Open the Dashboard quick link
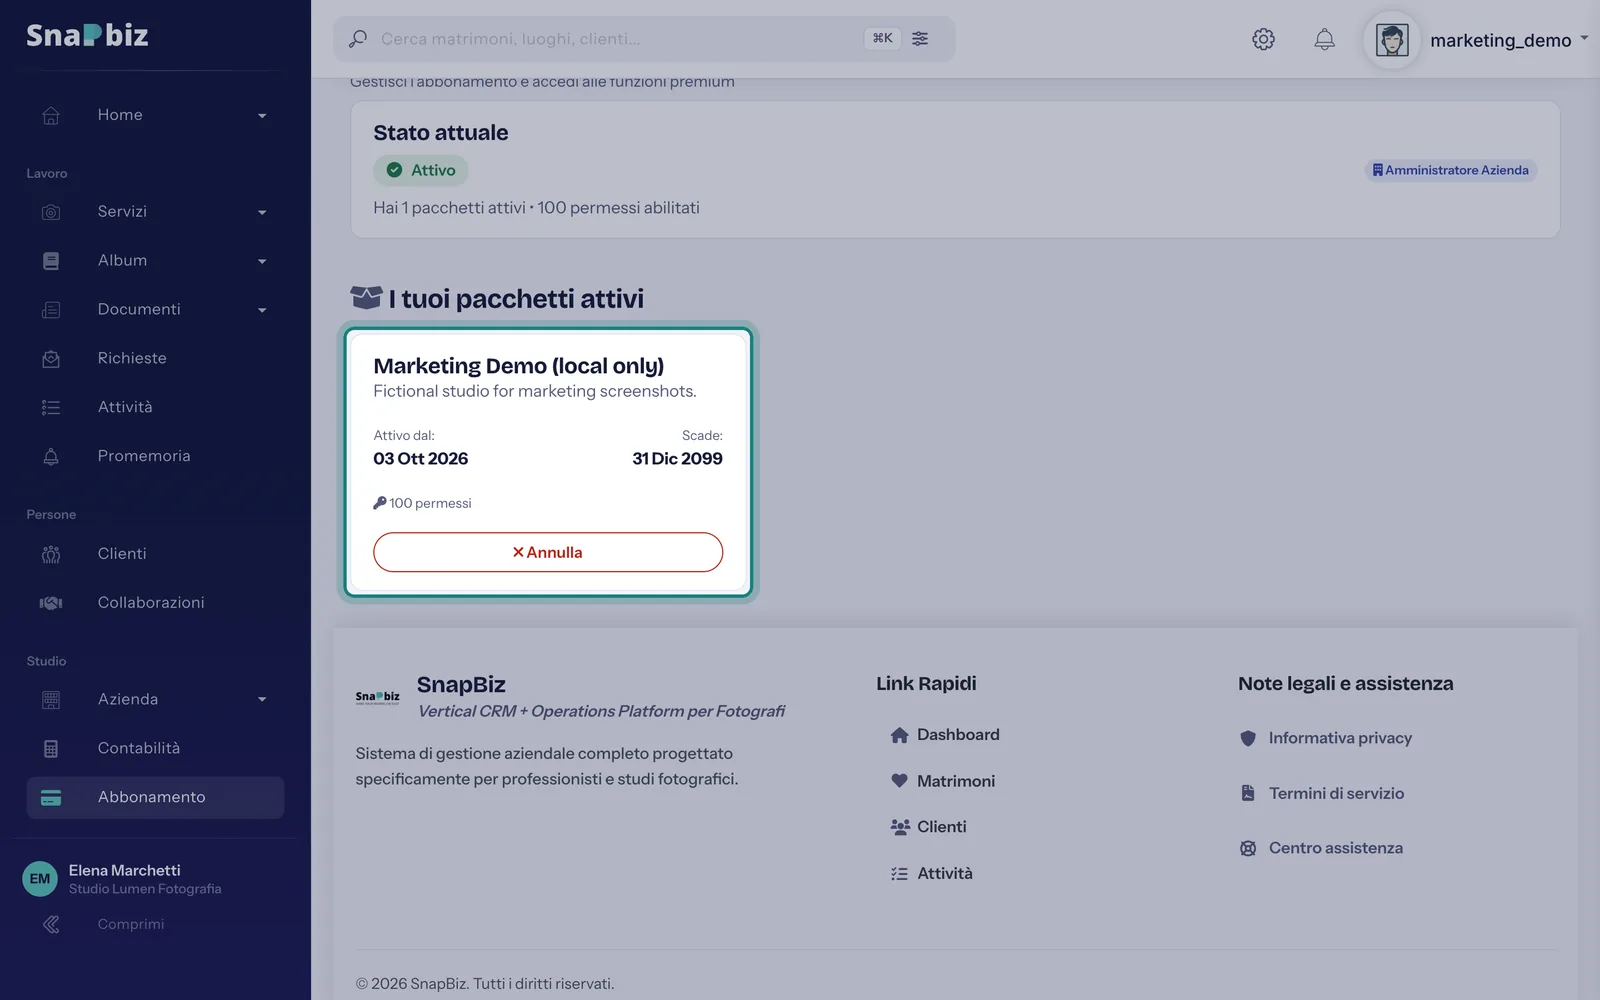 tap(945, 735)
